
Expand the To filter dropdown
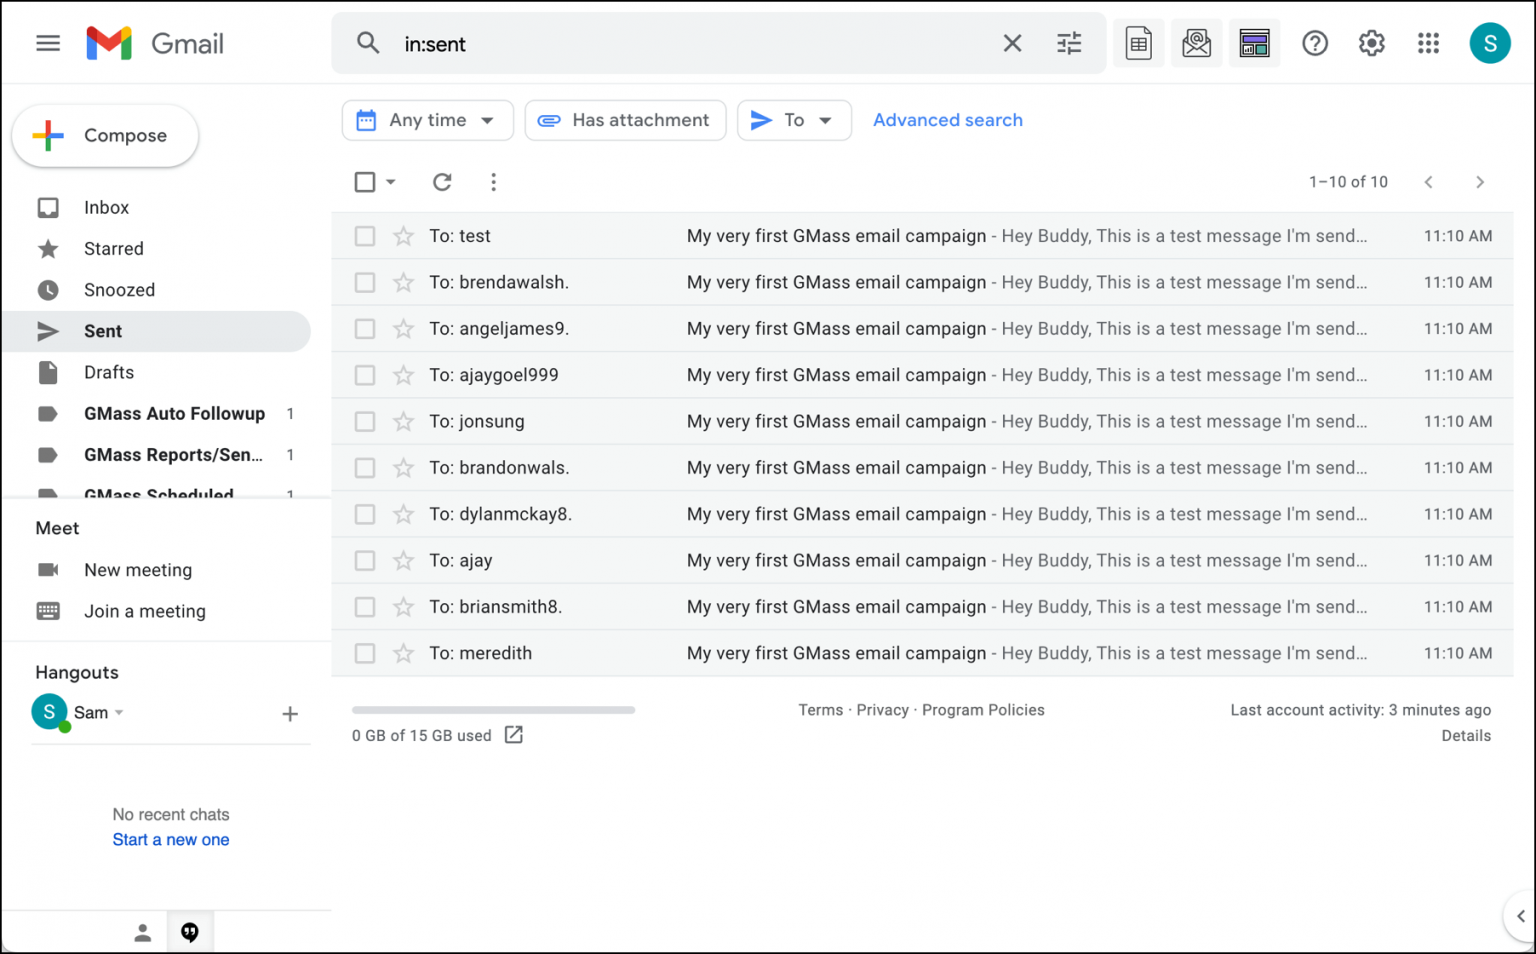[x=794, y=120]
